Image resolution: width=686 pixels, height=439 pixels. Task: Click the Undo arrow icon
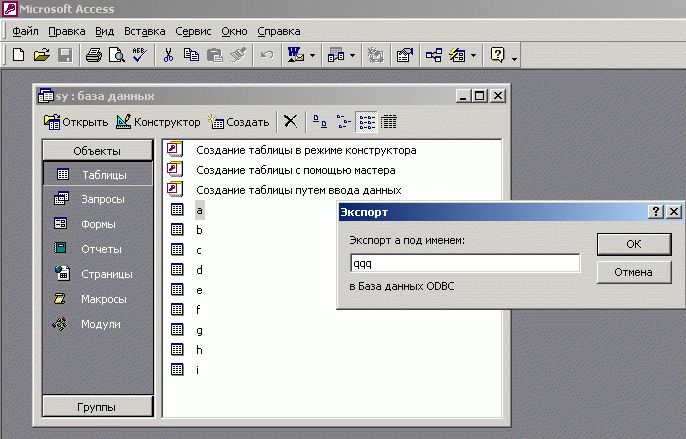click(x=266, y=55)
